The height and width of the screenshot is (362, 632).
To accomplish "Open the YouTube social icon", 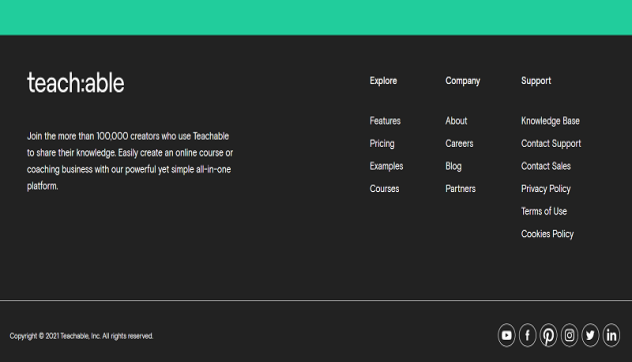I will click(x=506, y=335).
